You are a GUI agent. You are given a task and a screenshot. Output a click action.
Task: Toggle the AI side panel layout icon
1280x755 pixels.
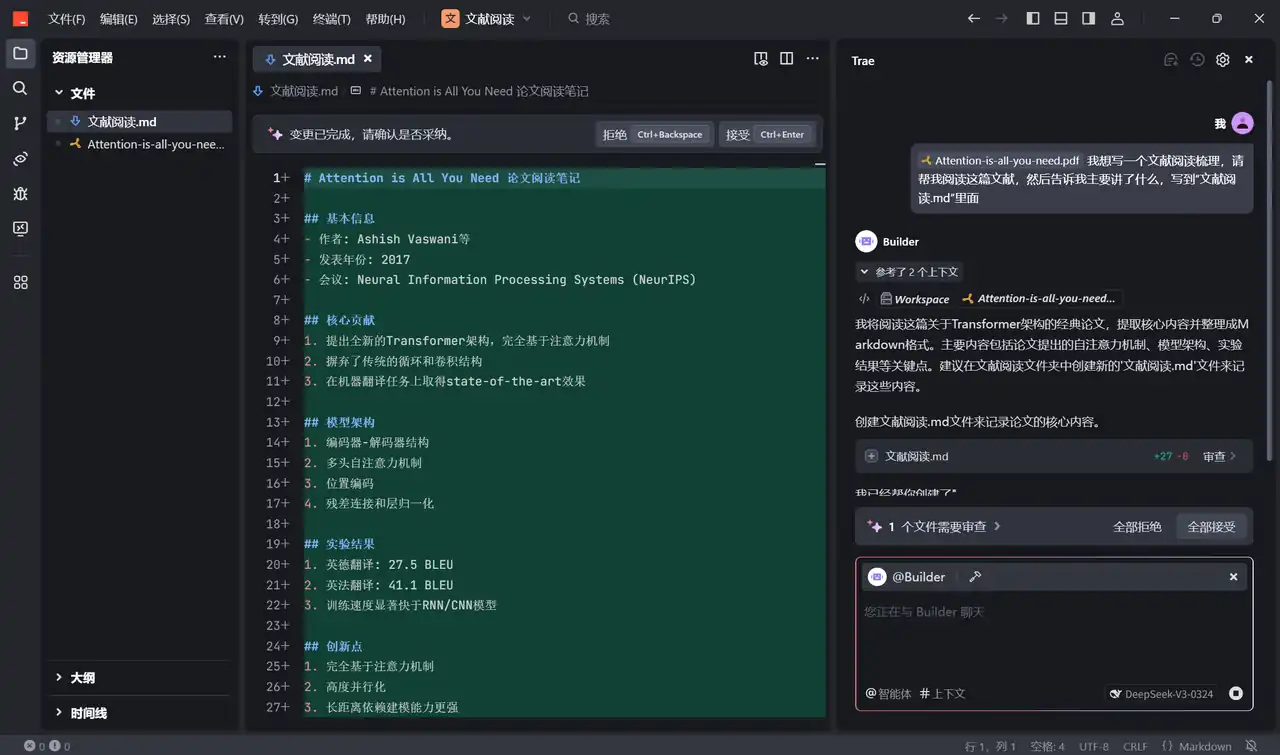pos(1089,18)
